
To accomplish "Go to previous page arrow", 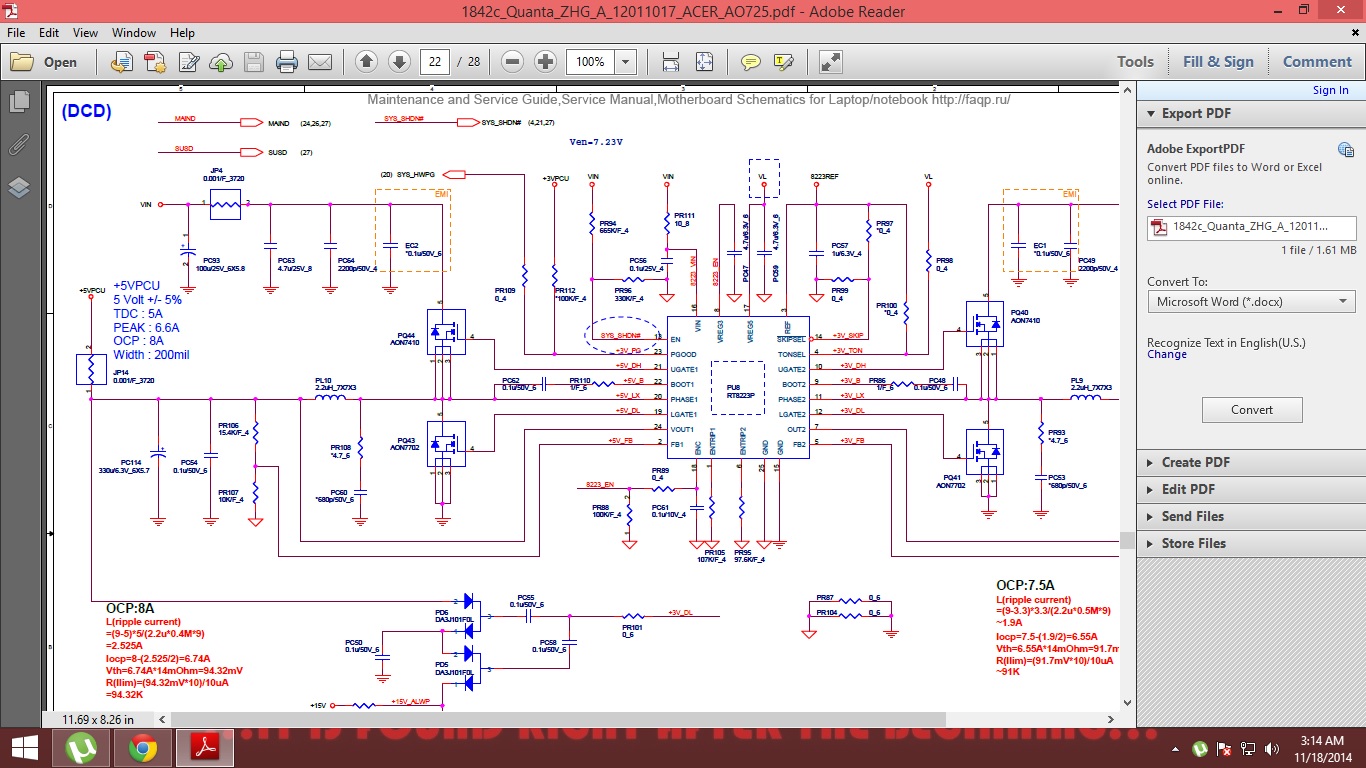I will [x=366, y=62].
